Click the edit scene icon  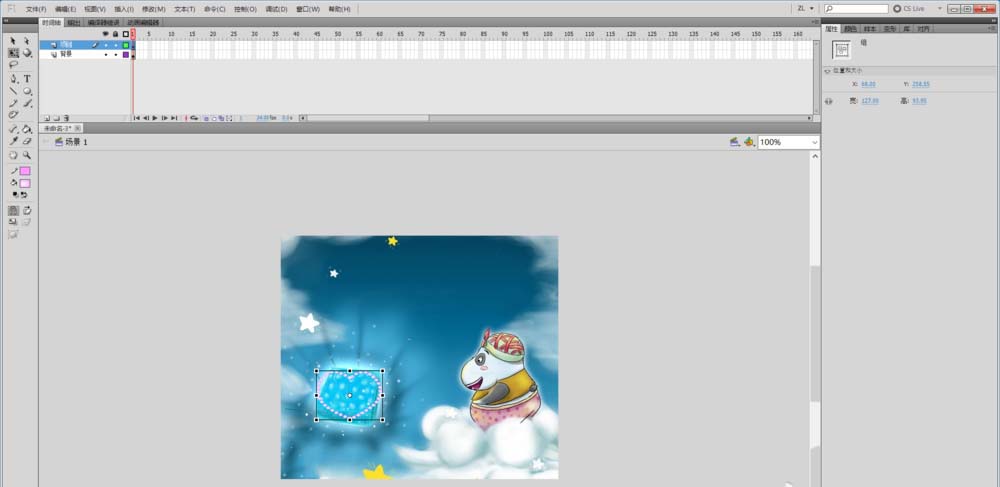735,142
